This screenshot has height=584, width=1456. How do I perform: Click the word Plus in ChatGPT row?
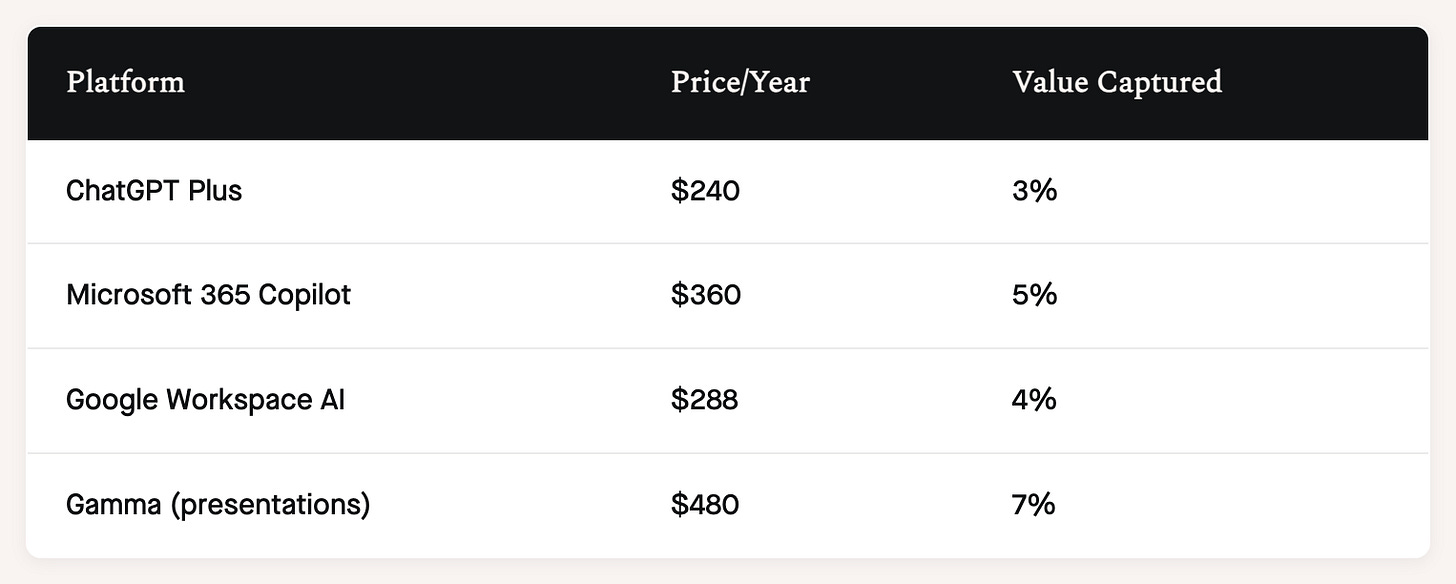(x=215, y=190)
